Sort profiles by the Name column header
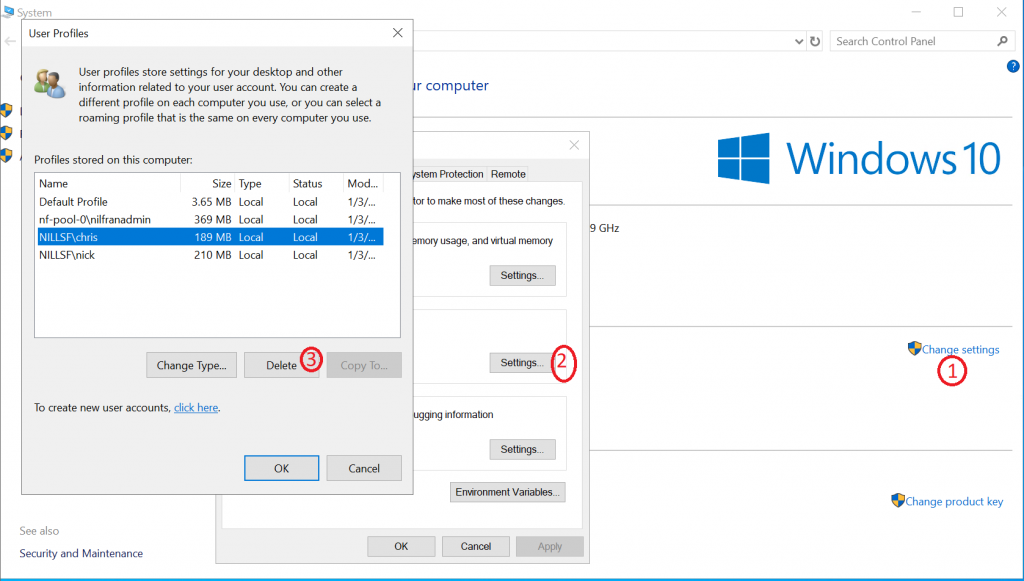The height and width of the screenshot is (581, 1024). pyautogui.click(x=108, y=183)
